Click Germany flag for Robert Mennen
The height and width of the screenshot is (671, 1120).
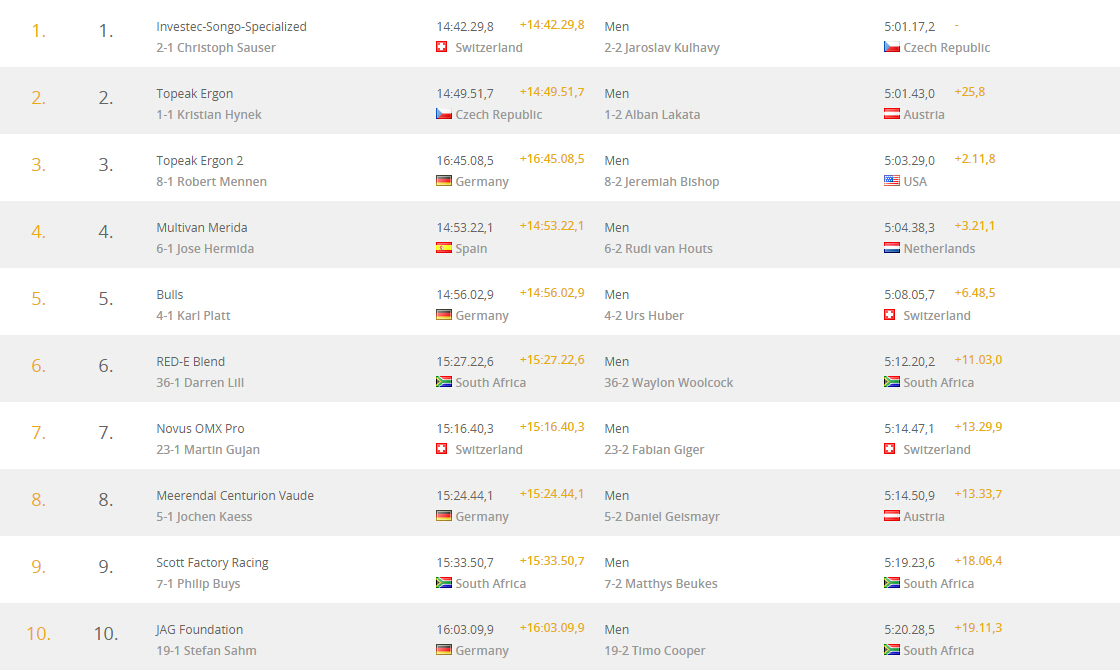(444, 181)
